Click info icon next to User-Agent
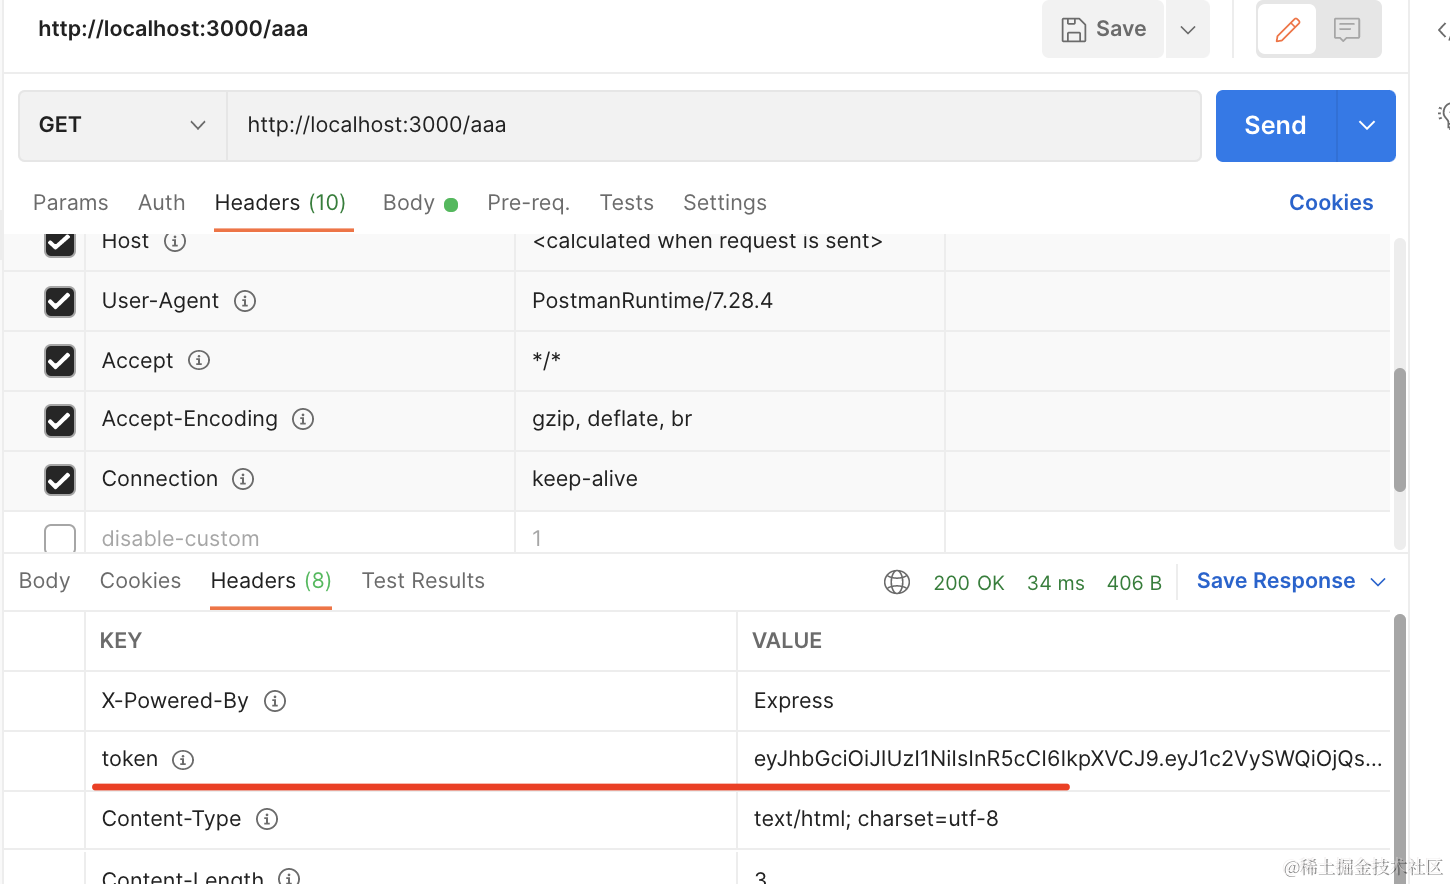The height and width of the screenshot is (884, 1450). pyautogui.click(x=245, y=301)
